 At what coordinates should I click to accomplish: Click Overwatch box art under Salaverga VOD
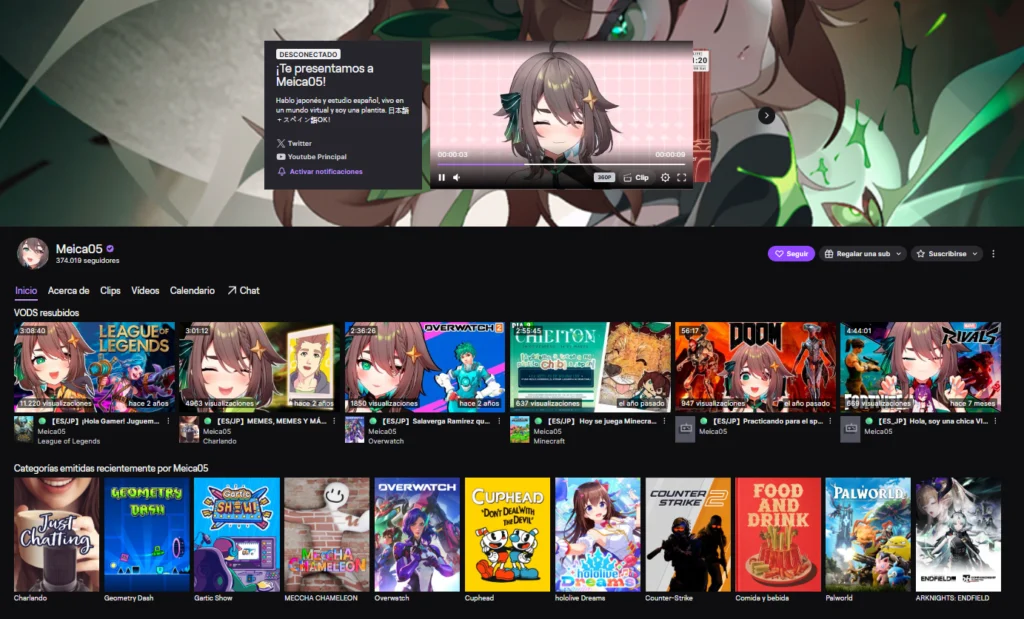click(355, 430)
